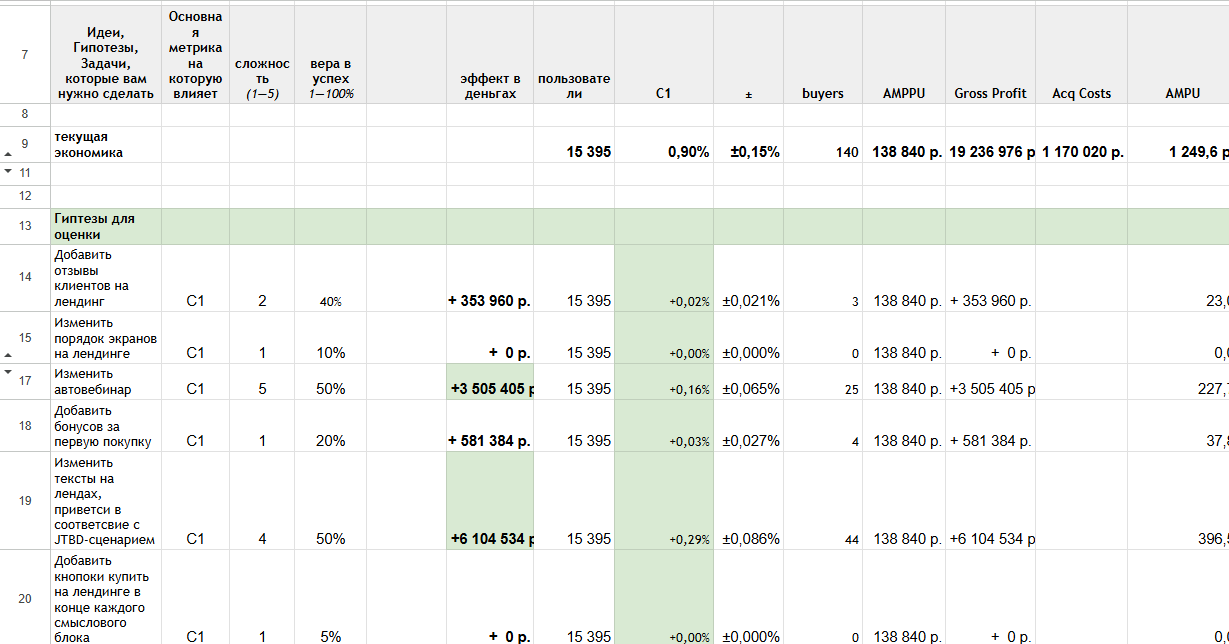Click the '+0,02%' C1 cell
The height and width of the screenshot is (644, 1229).
(x=664, y=279)
